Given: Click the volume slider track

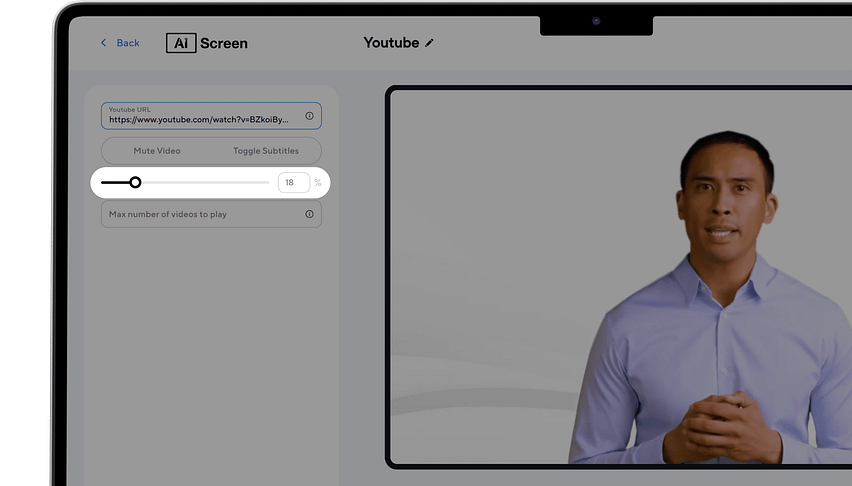Looking at the screenshot, I should point(185,183).
